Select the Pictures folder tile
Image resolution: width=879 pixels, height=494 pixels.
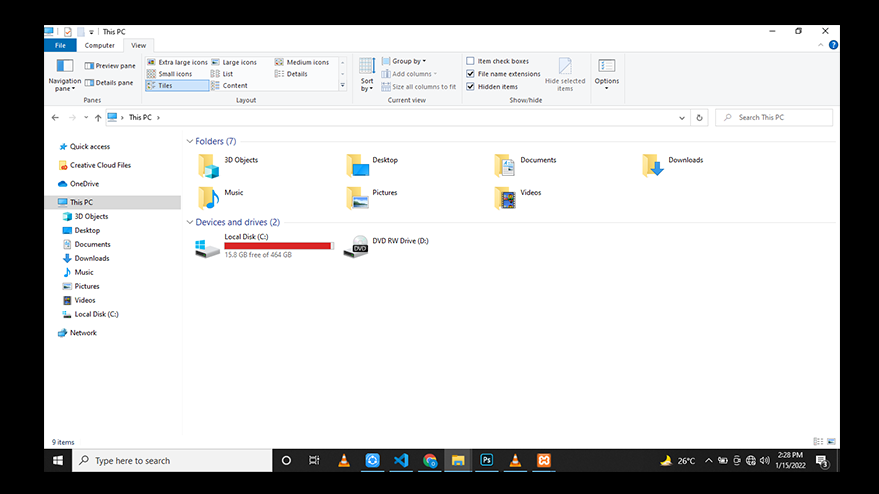point(372,198)
